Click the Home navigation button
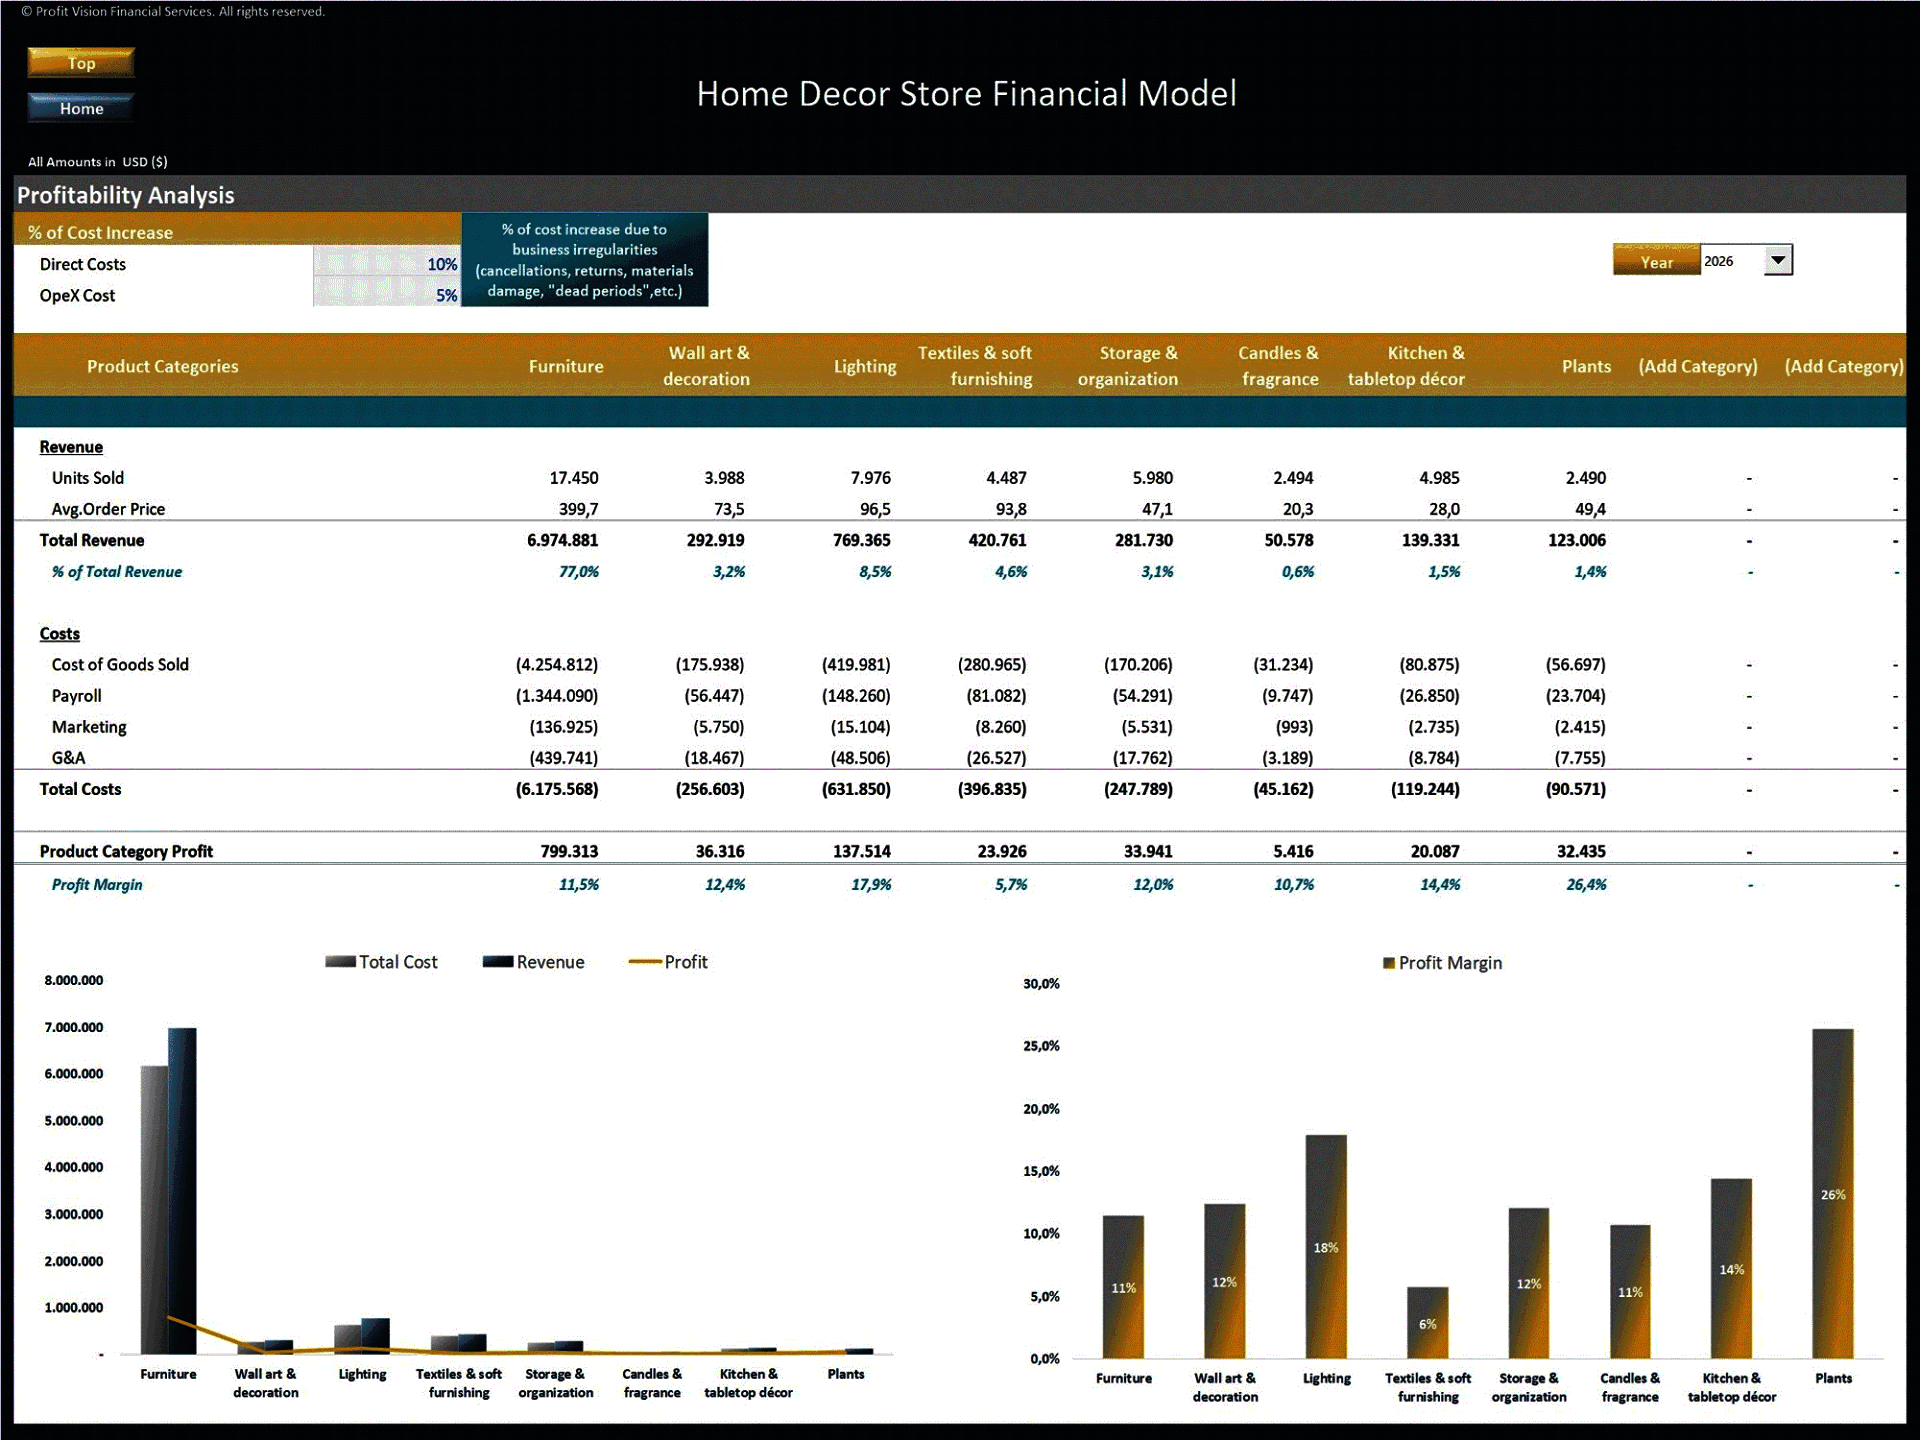The height and width of the screenshot is (1440, 1920). [80, 108]
